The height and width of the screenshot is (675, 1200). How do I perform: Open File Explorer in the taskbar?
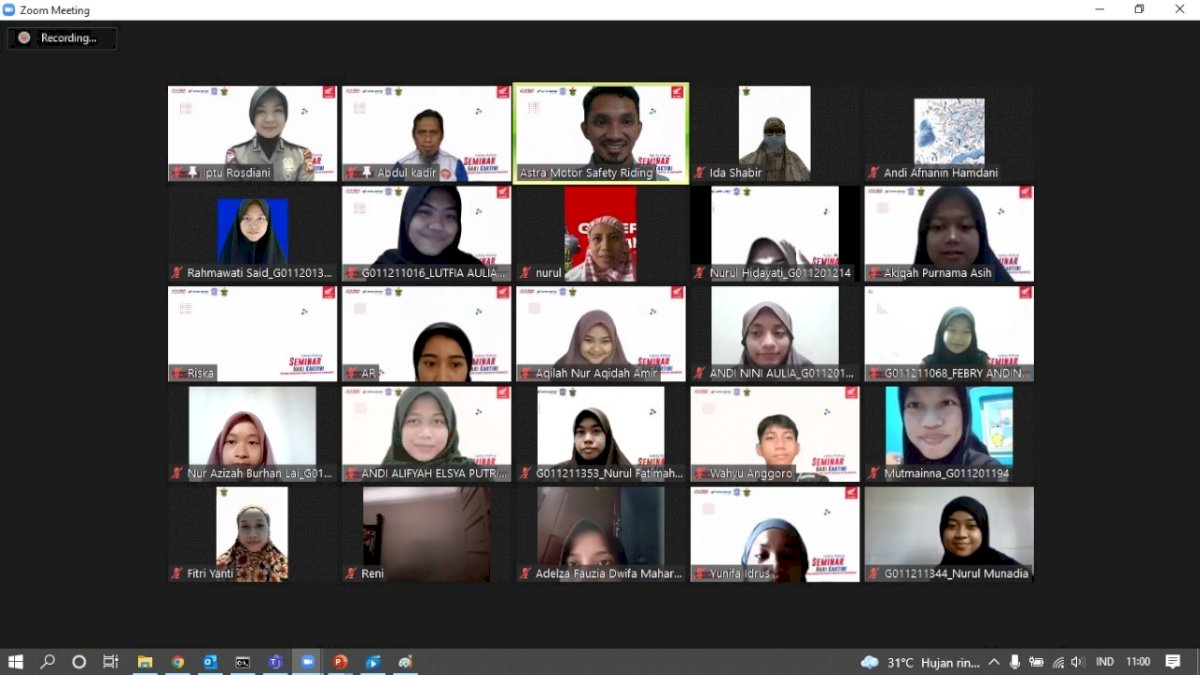click(145, 662)
